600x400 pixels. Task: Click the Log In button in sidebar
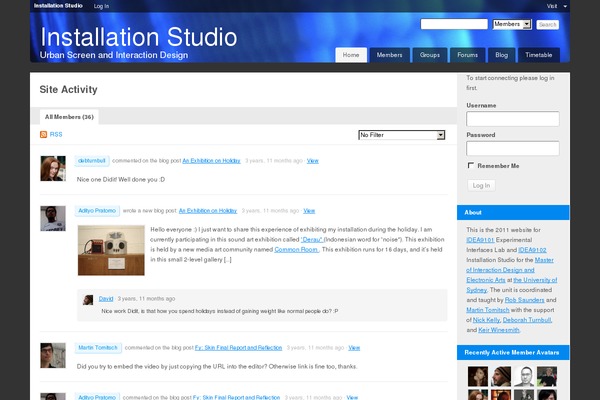(481, 185)
